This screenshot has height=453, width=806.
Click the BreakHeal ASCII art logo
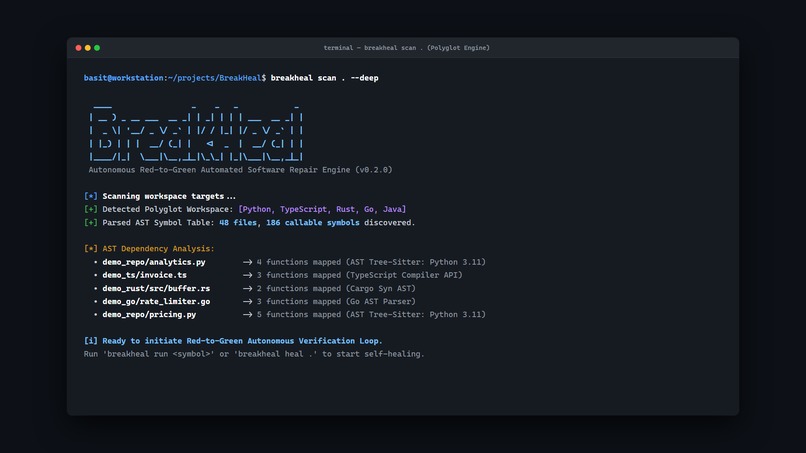pyautogui.click(x=196, y=133)
